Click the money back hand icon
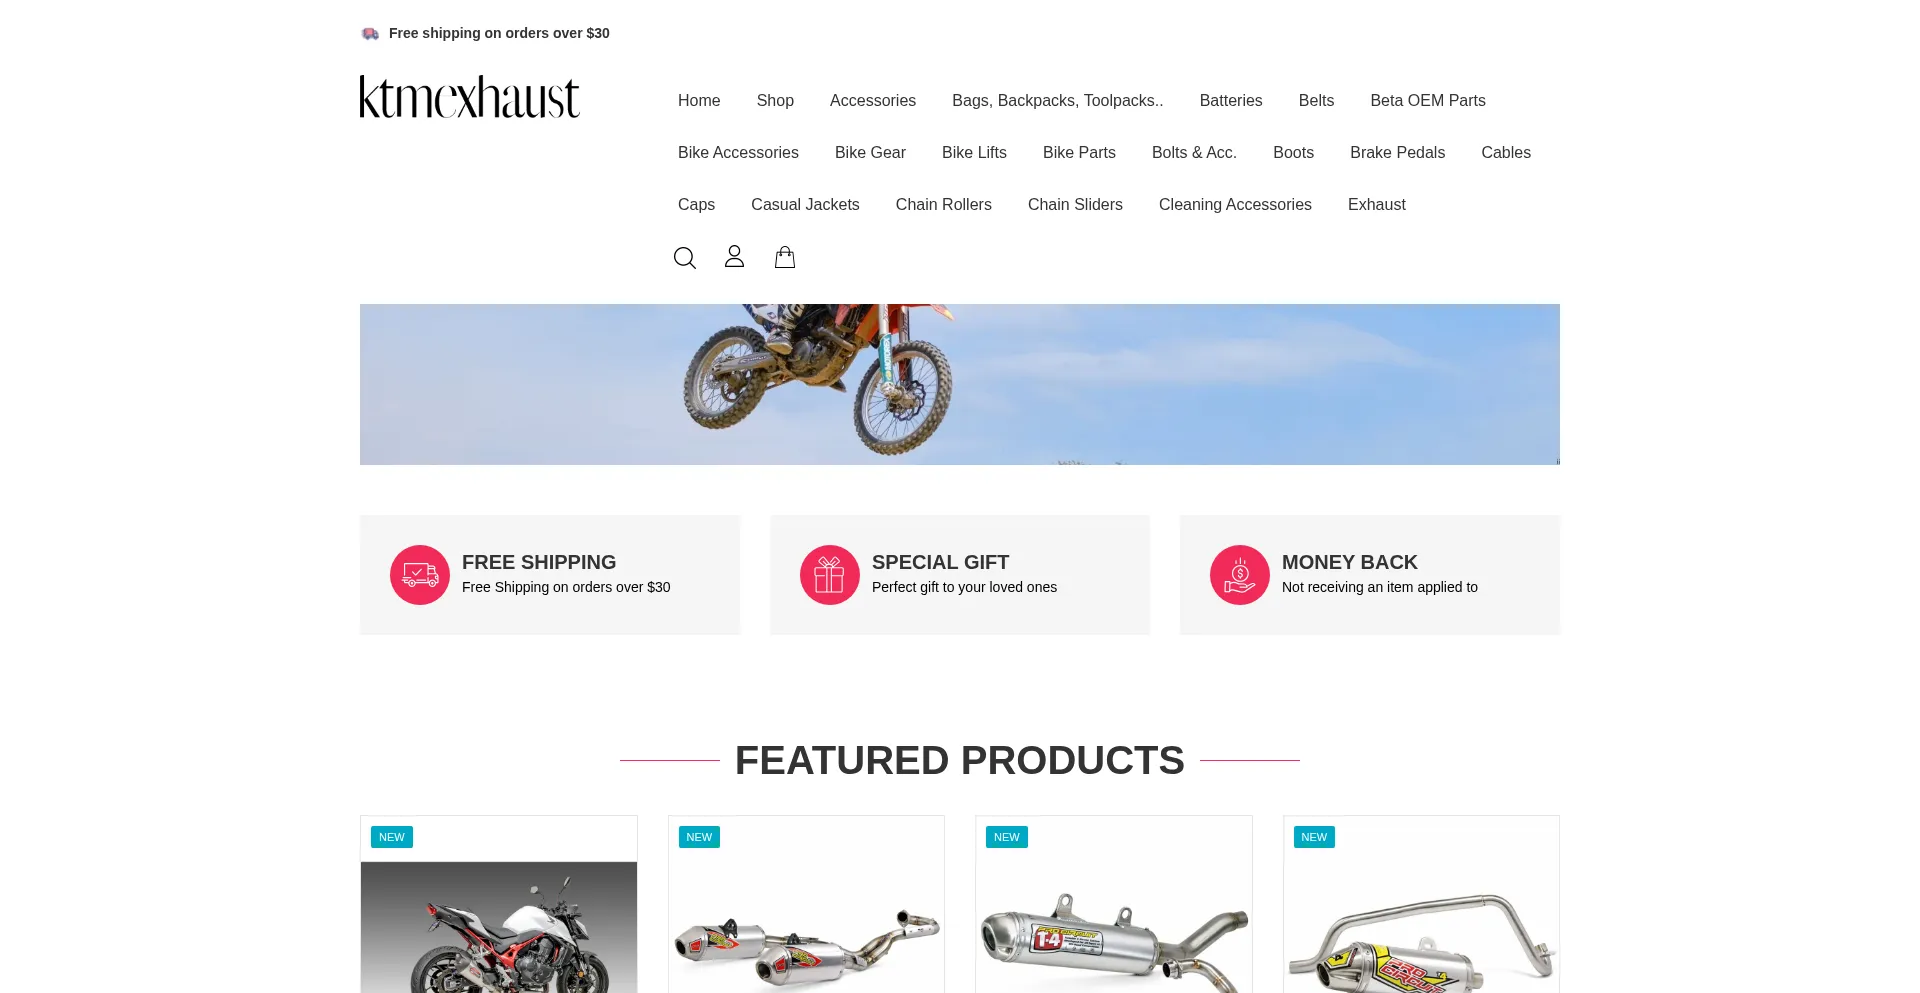 coord(1240,575)
